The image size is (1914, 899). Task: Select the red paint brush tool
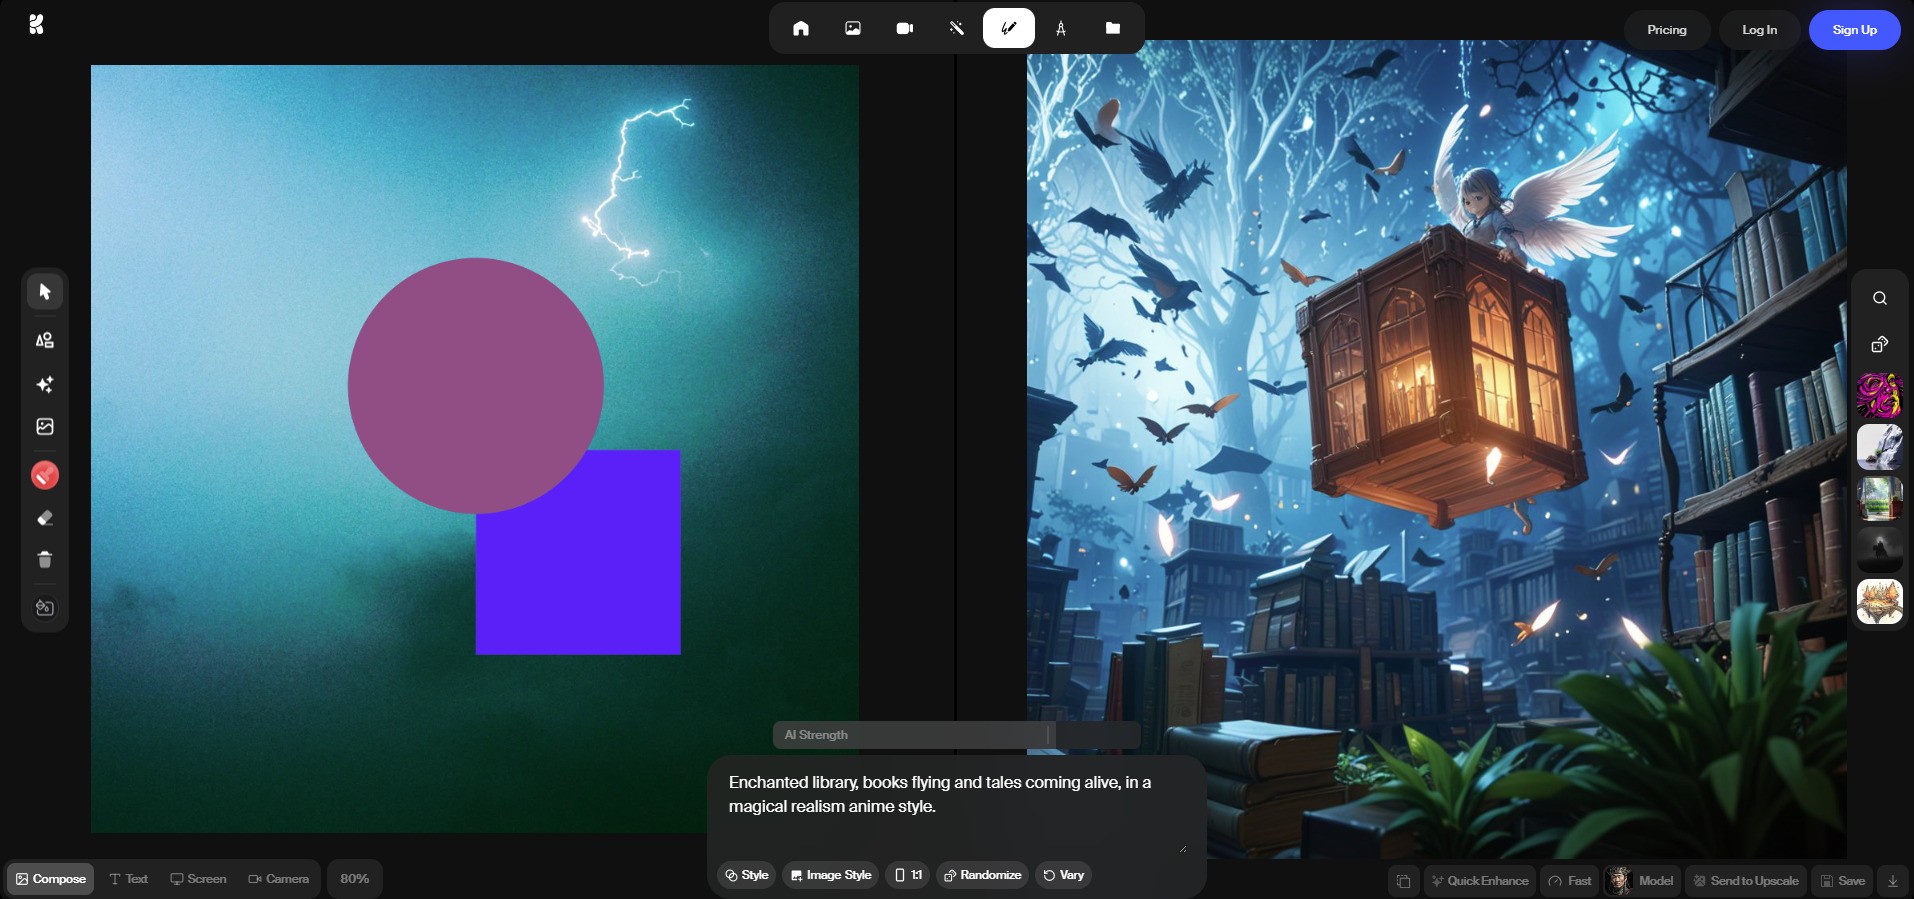pyautogui.click(x=45, y=475)
